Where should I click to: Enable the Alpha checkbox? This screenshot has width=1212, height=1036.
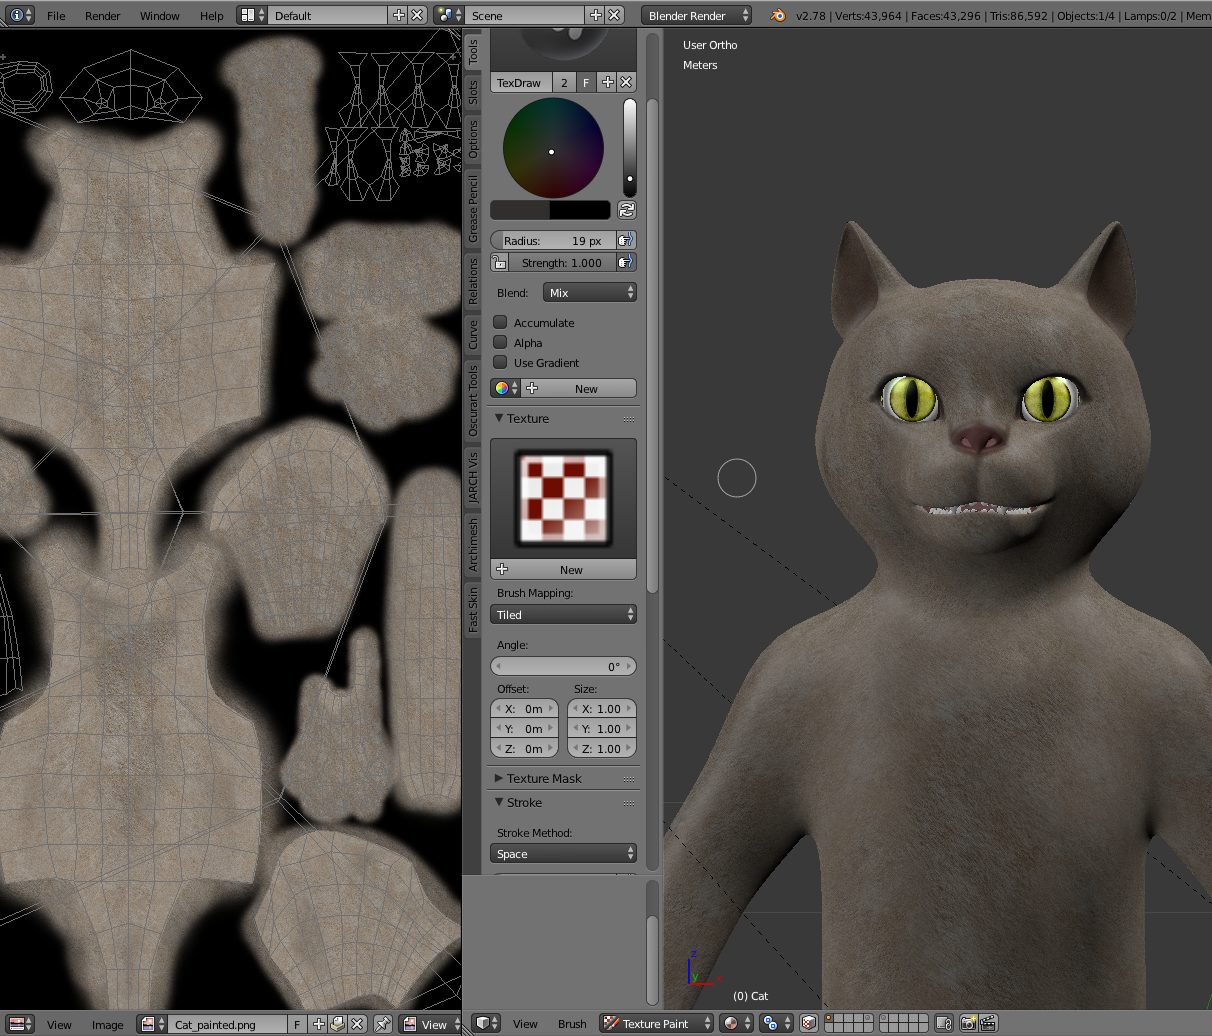point(500,342)
